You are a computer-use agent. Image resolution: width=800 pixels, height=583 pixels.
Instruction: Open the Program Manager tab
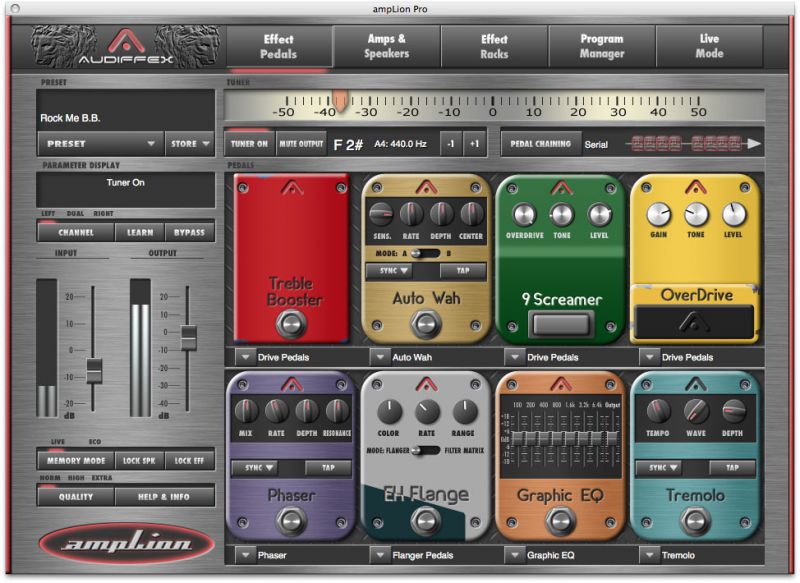click(x=602, y=46)
